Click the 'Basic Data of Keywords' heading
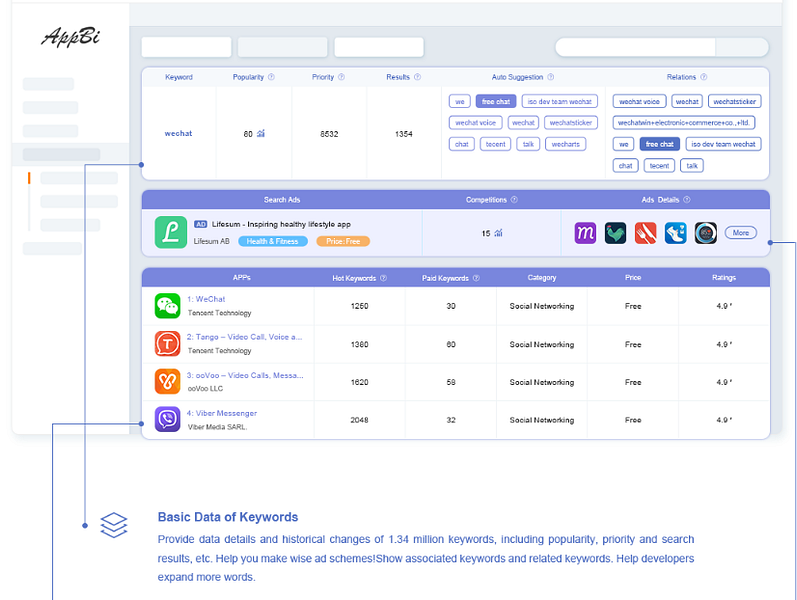Screen dimensions: 797x600 tap(228, 517)
